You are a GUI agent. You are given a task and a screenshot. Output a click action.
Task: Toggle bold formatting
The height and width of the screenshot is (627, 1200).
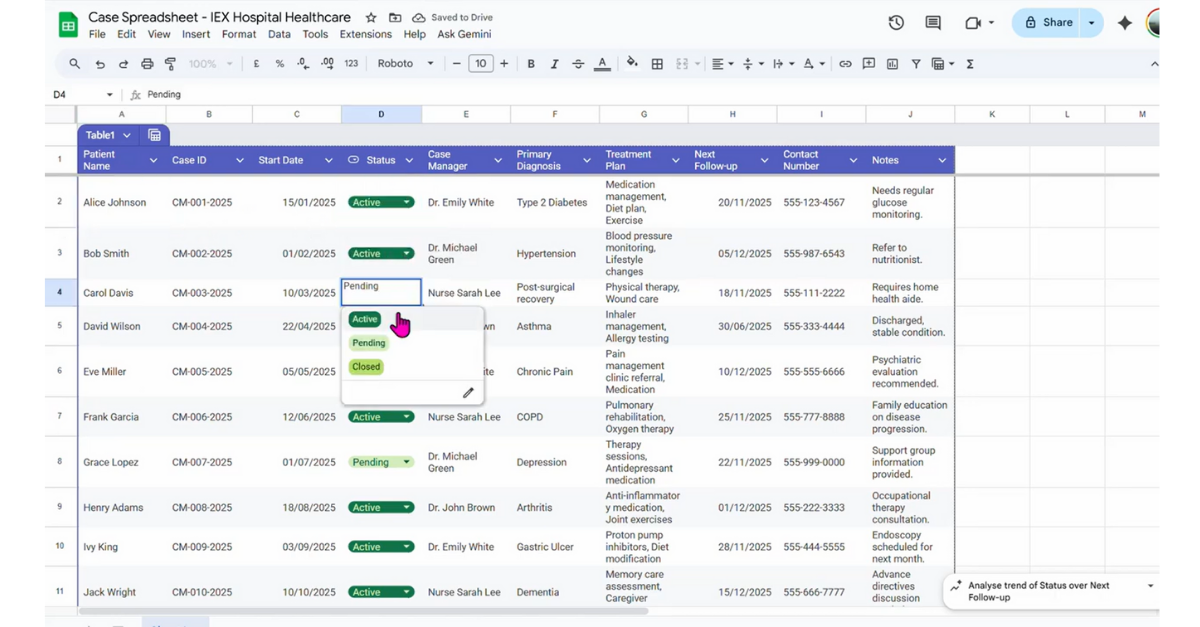point(530,63)
